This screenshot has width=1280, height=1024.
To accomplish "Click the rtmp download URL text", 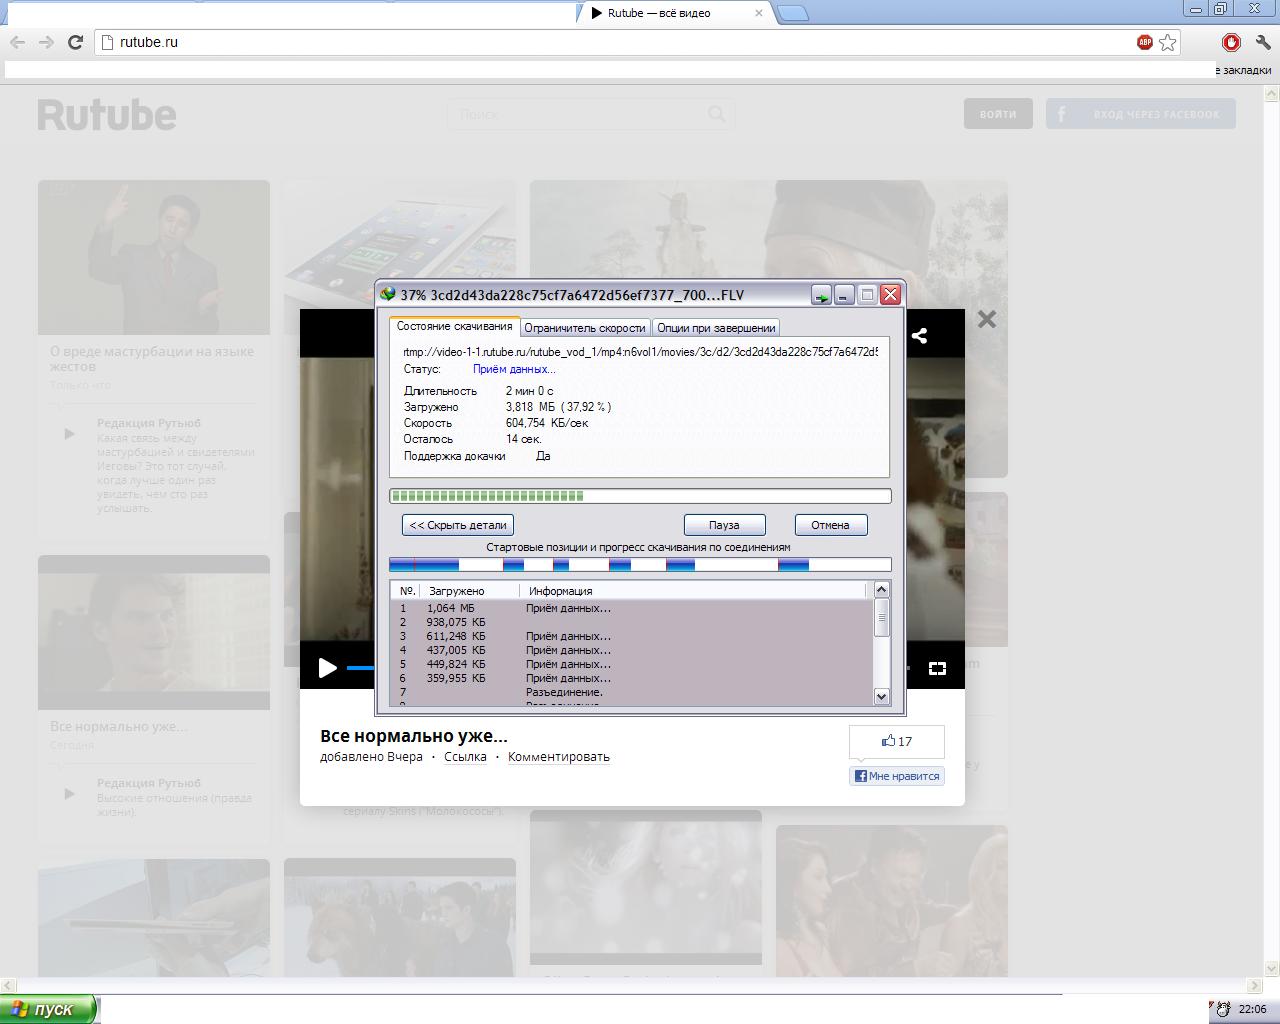I will tap(640, 352).
